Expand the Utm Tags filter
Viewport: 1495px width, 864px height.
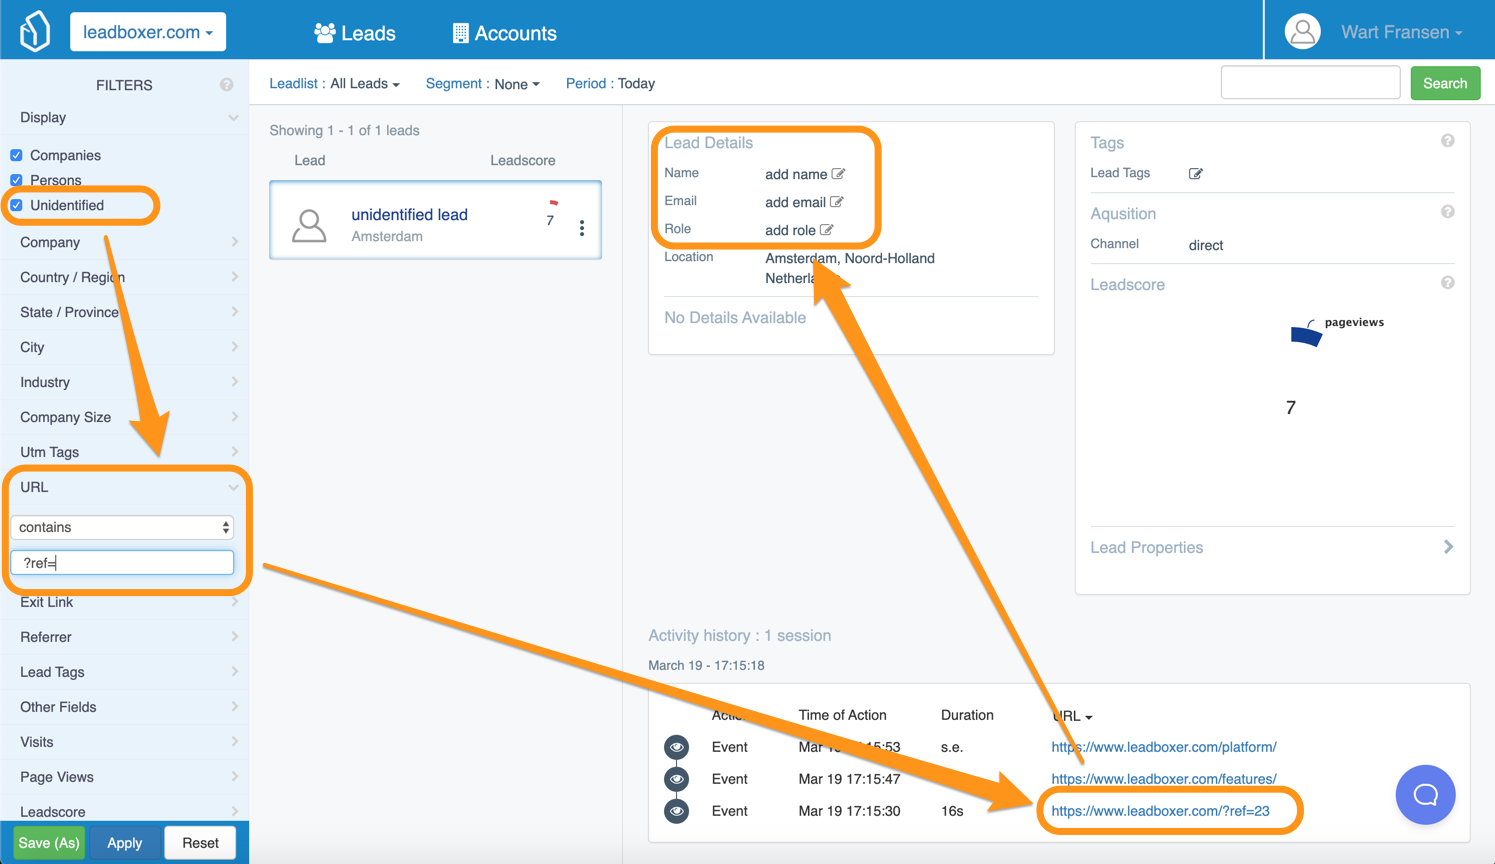tap(124, 452)
